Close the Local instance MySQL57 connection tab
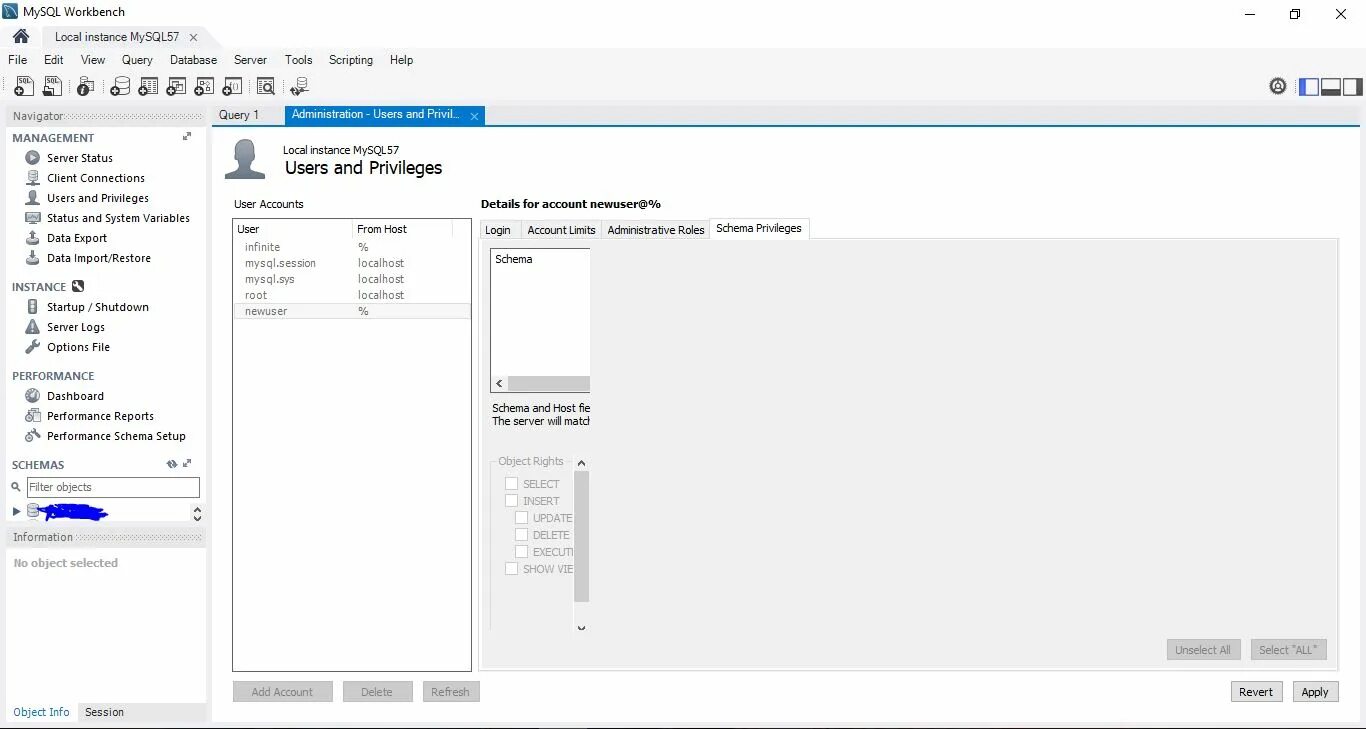 point(193,37)
